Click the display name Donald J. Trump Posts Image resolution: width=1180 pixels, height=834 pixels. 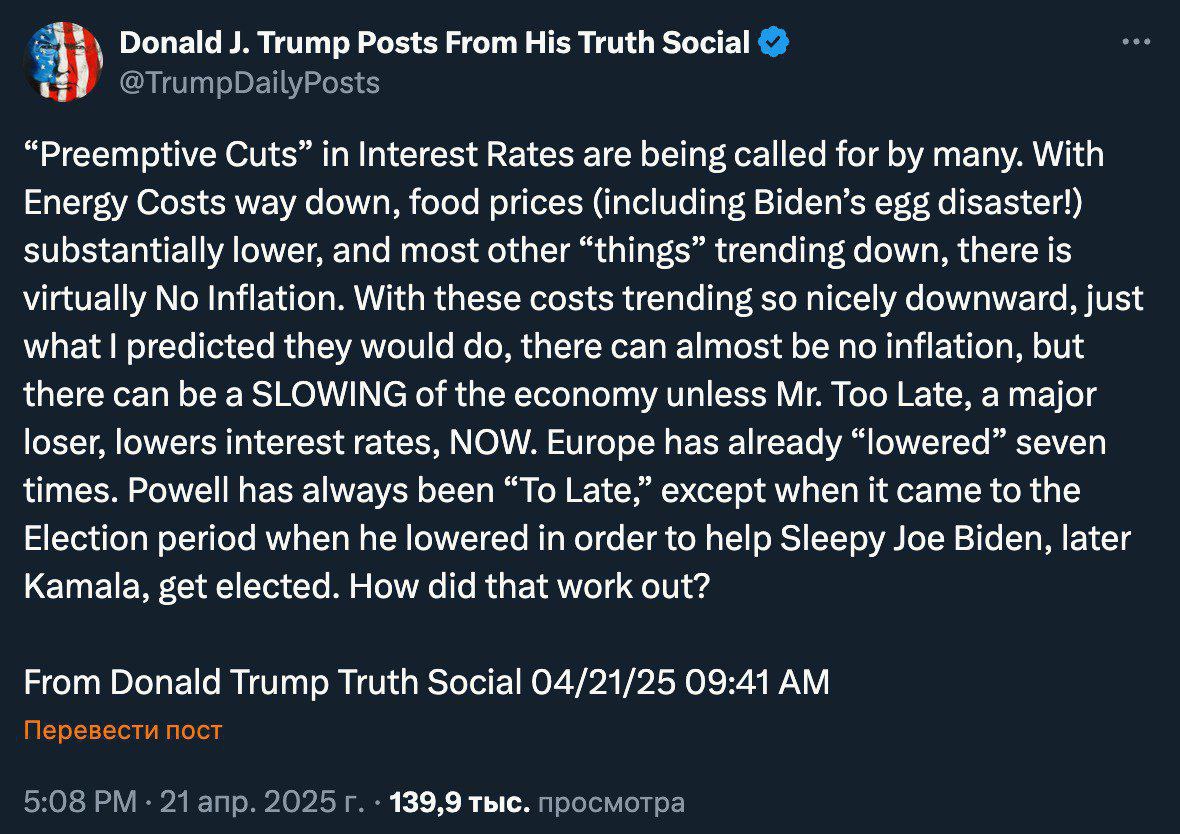tap(280, 43)
